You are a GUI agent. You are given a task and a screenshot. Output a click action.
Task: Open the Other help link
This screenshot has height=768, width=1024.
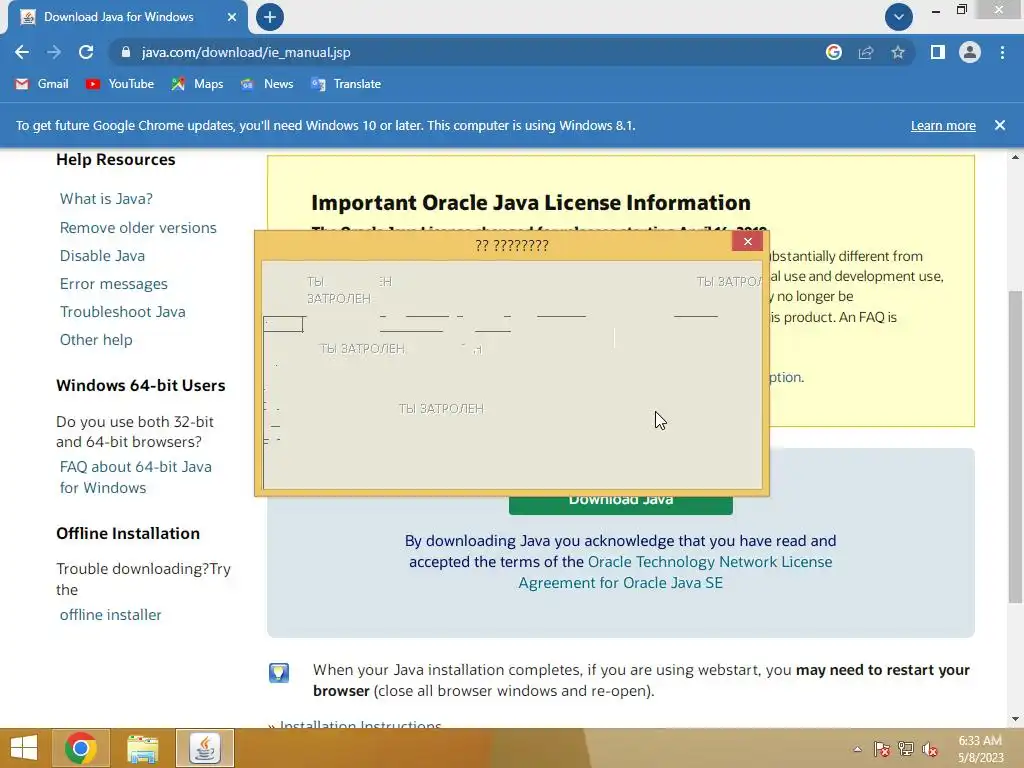click(x=96, y=340)
